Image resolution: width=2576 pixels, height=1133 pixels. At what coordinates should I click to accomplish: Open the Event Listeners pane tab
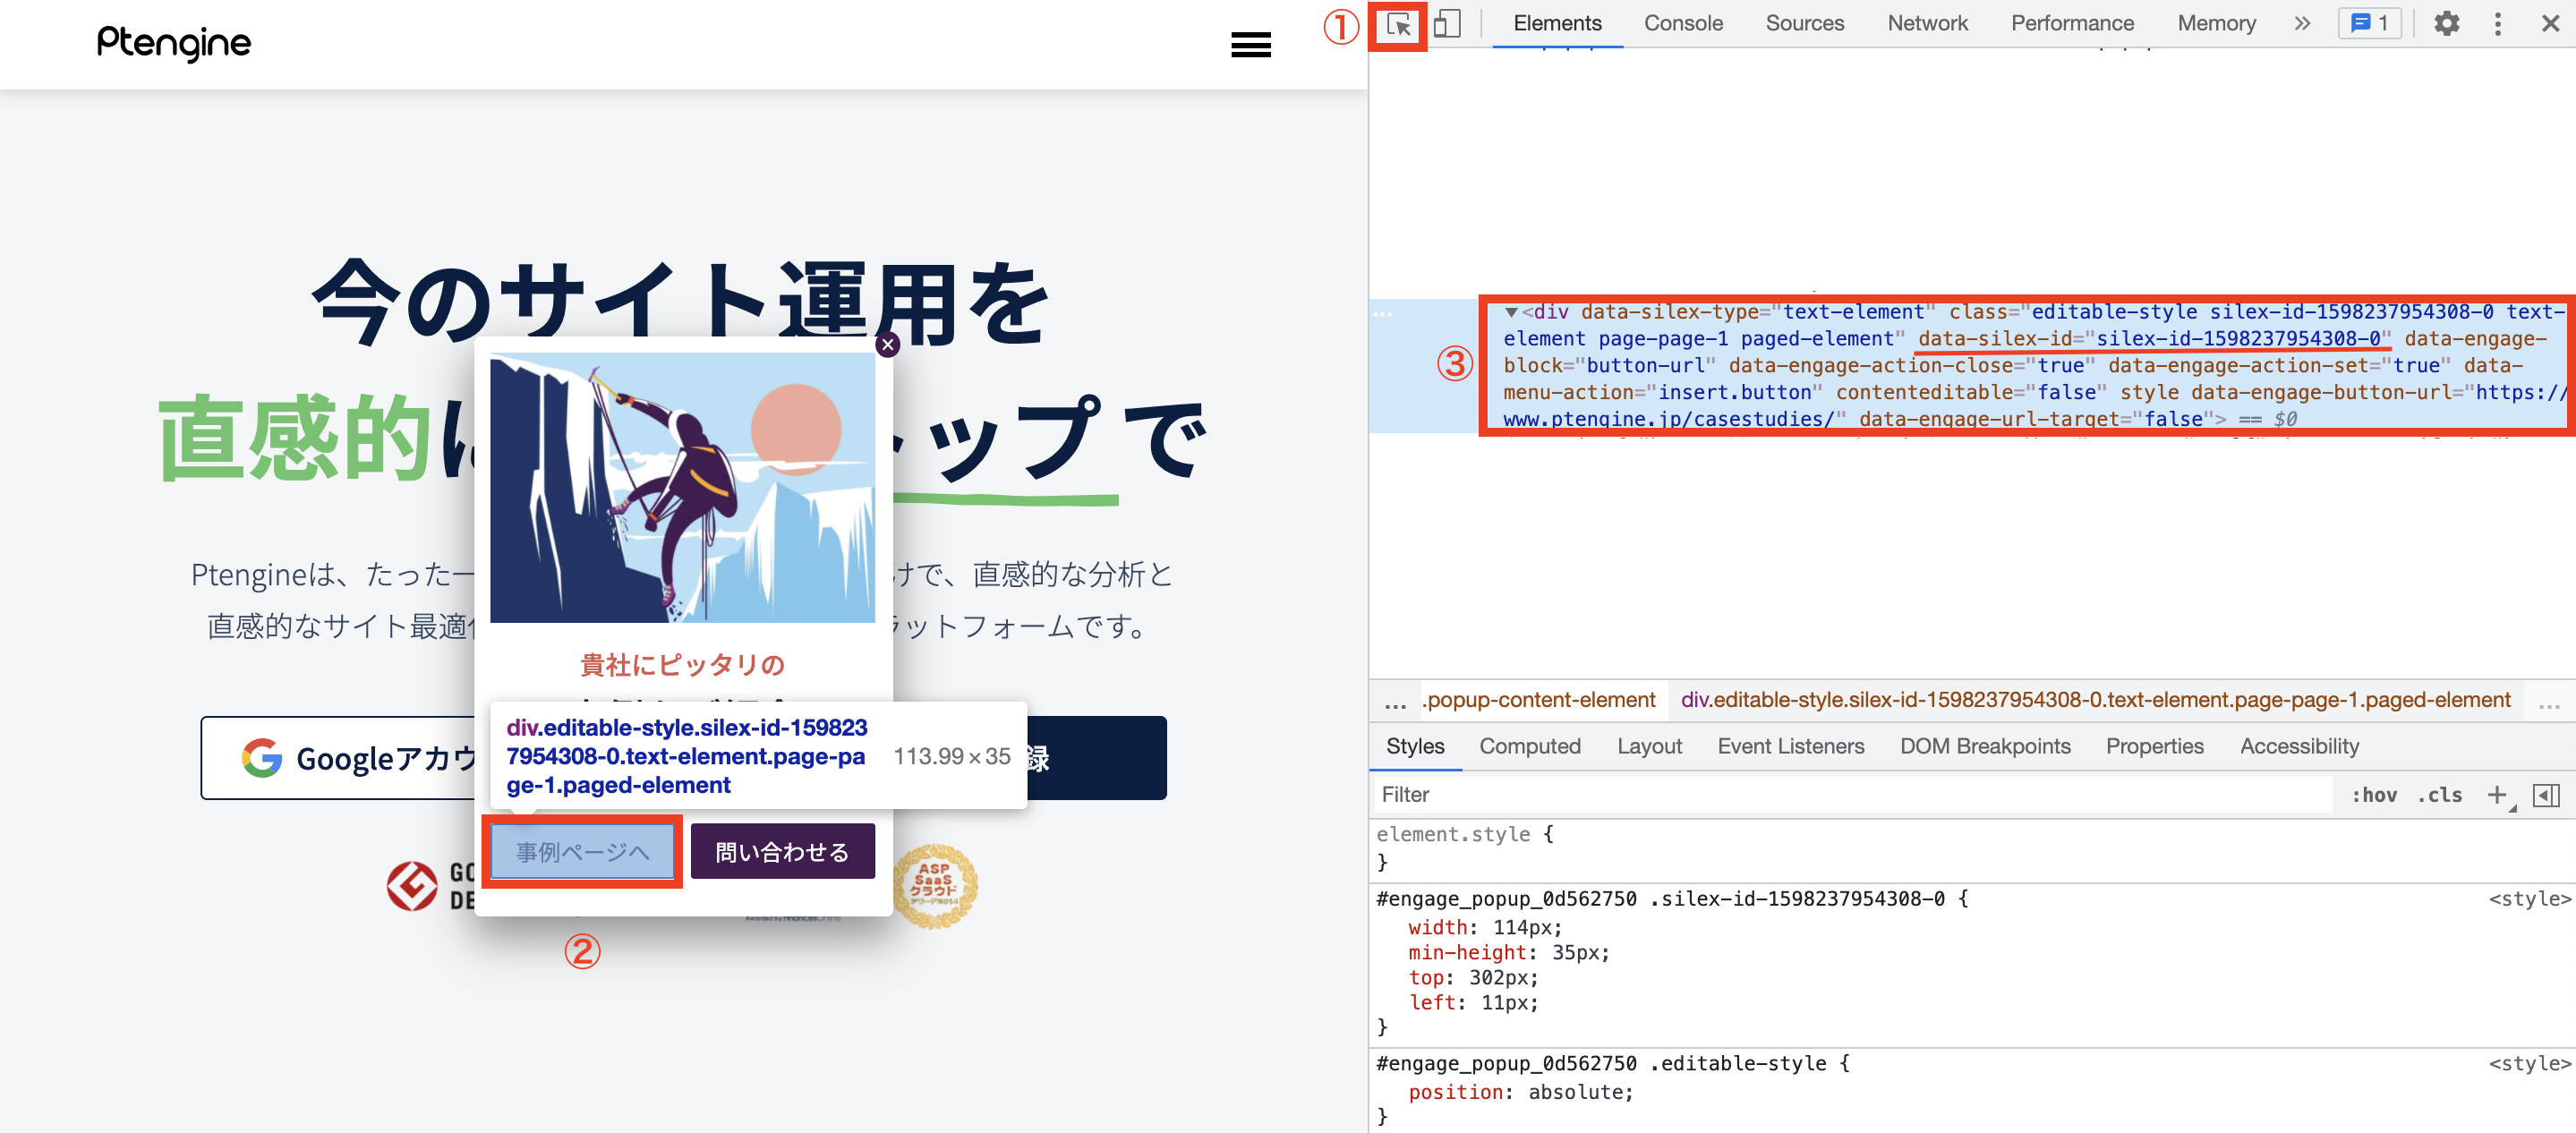point(1790,747)
